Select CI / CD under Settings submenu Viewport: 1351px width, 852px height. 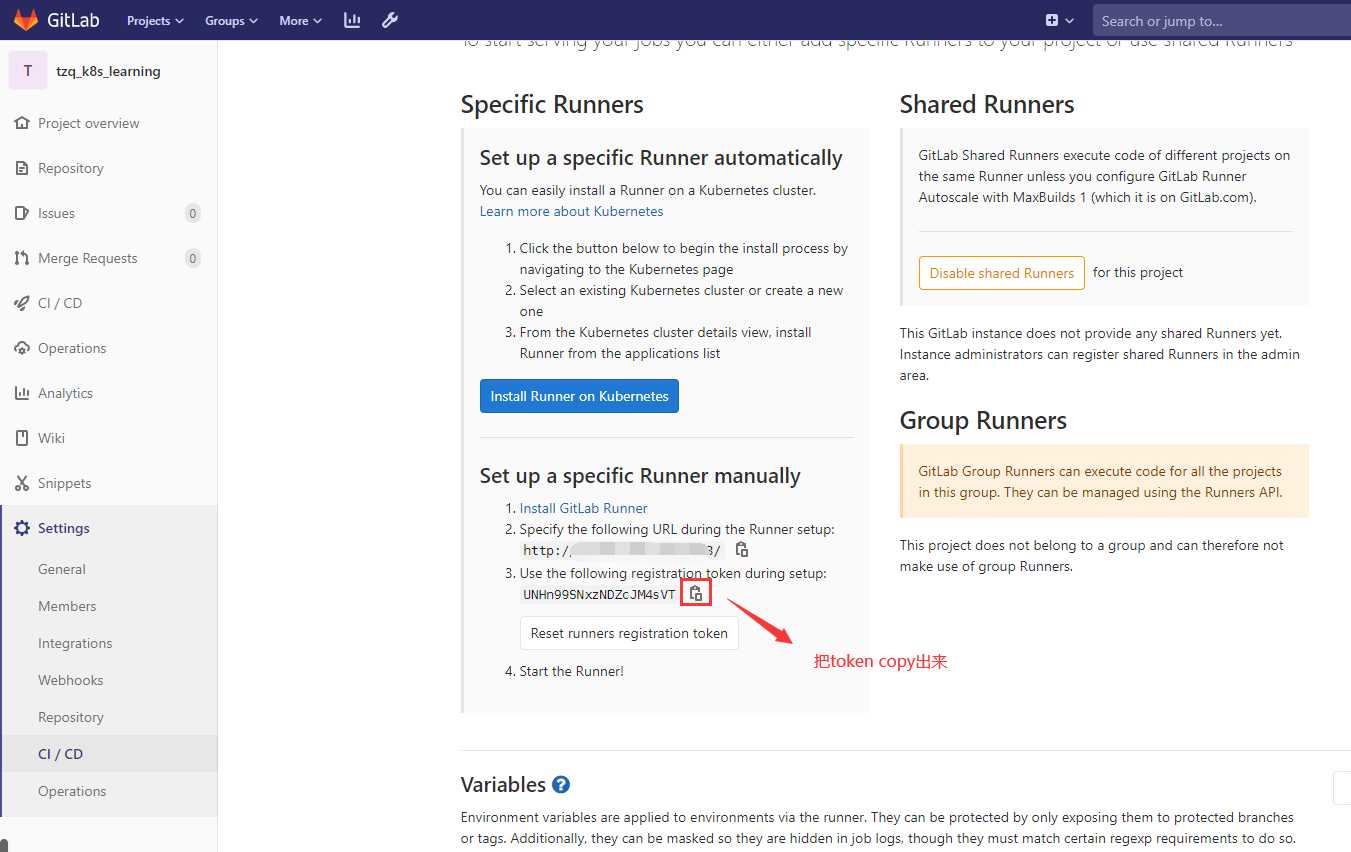tap(108, 754)
